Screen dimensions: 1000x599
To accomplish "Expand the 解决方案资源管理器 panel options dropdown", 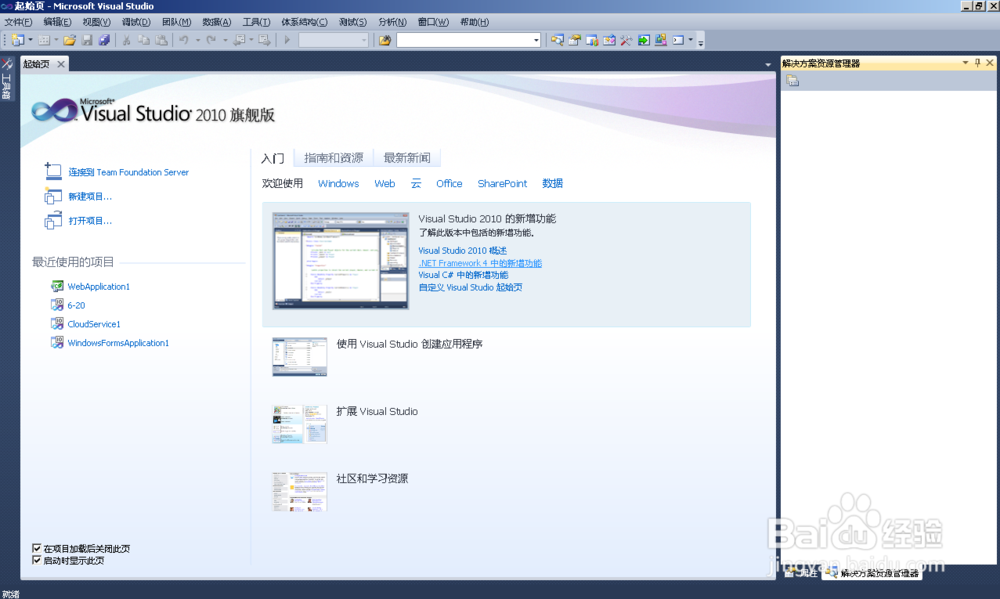I will point(966,63).
